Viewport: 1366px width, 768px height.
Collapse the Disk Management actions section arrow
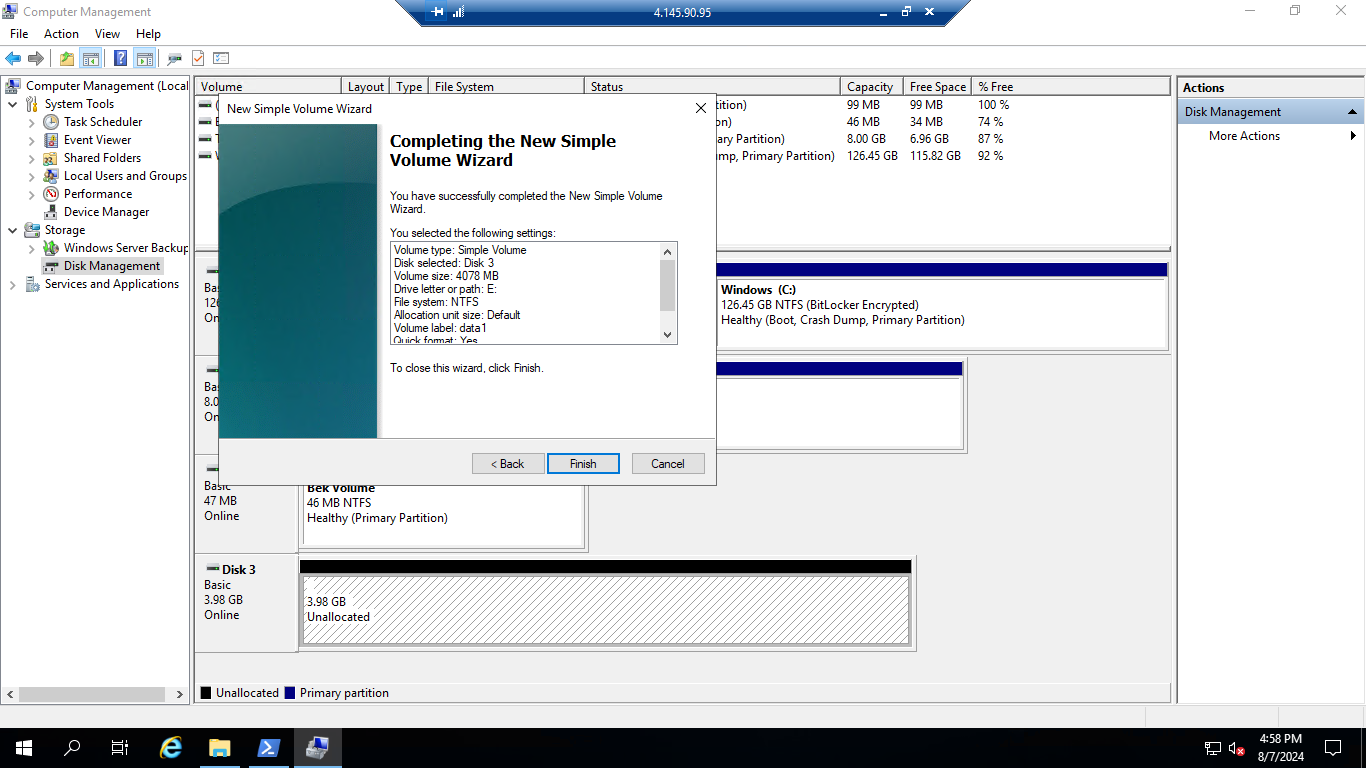coord(1352,112)
